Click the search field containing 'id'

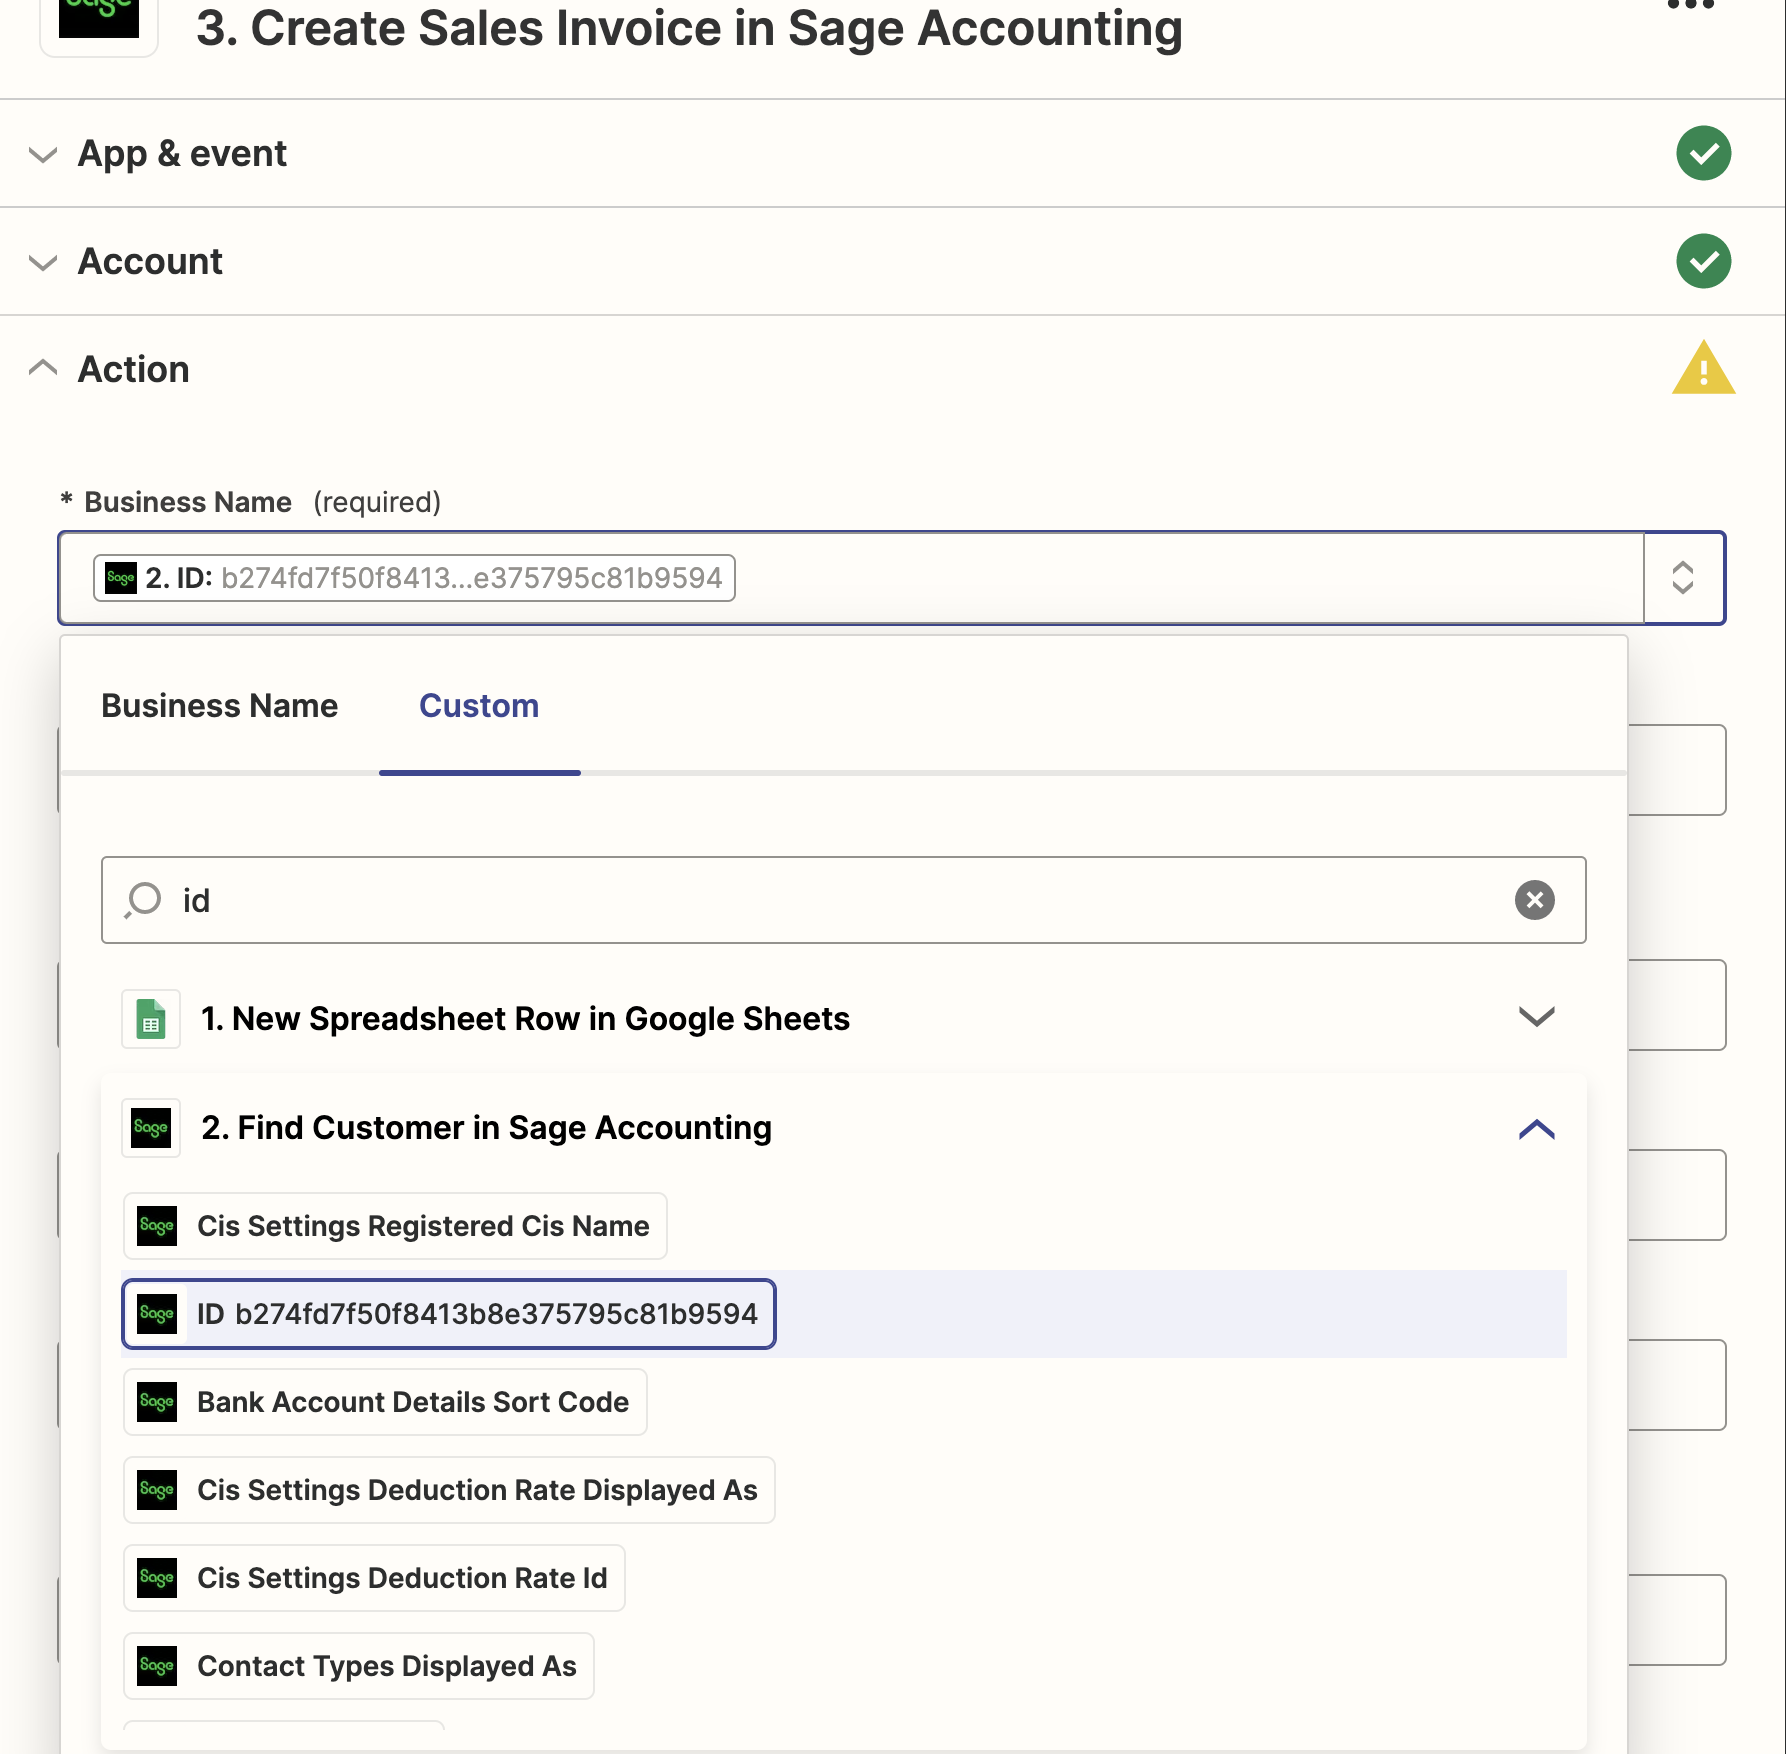[x=843, y=900]
